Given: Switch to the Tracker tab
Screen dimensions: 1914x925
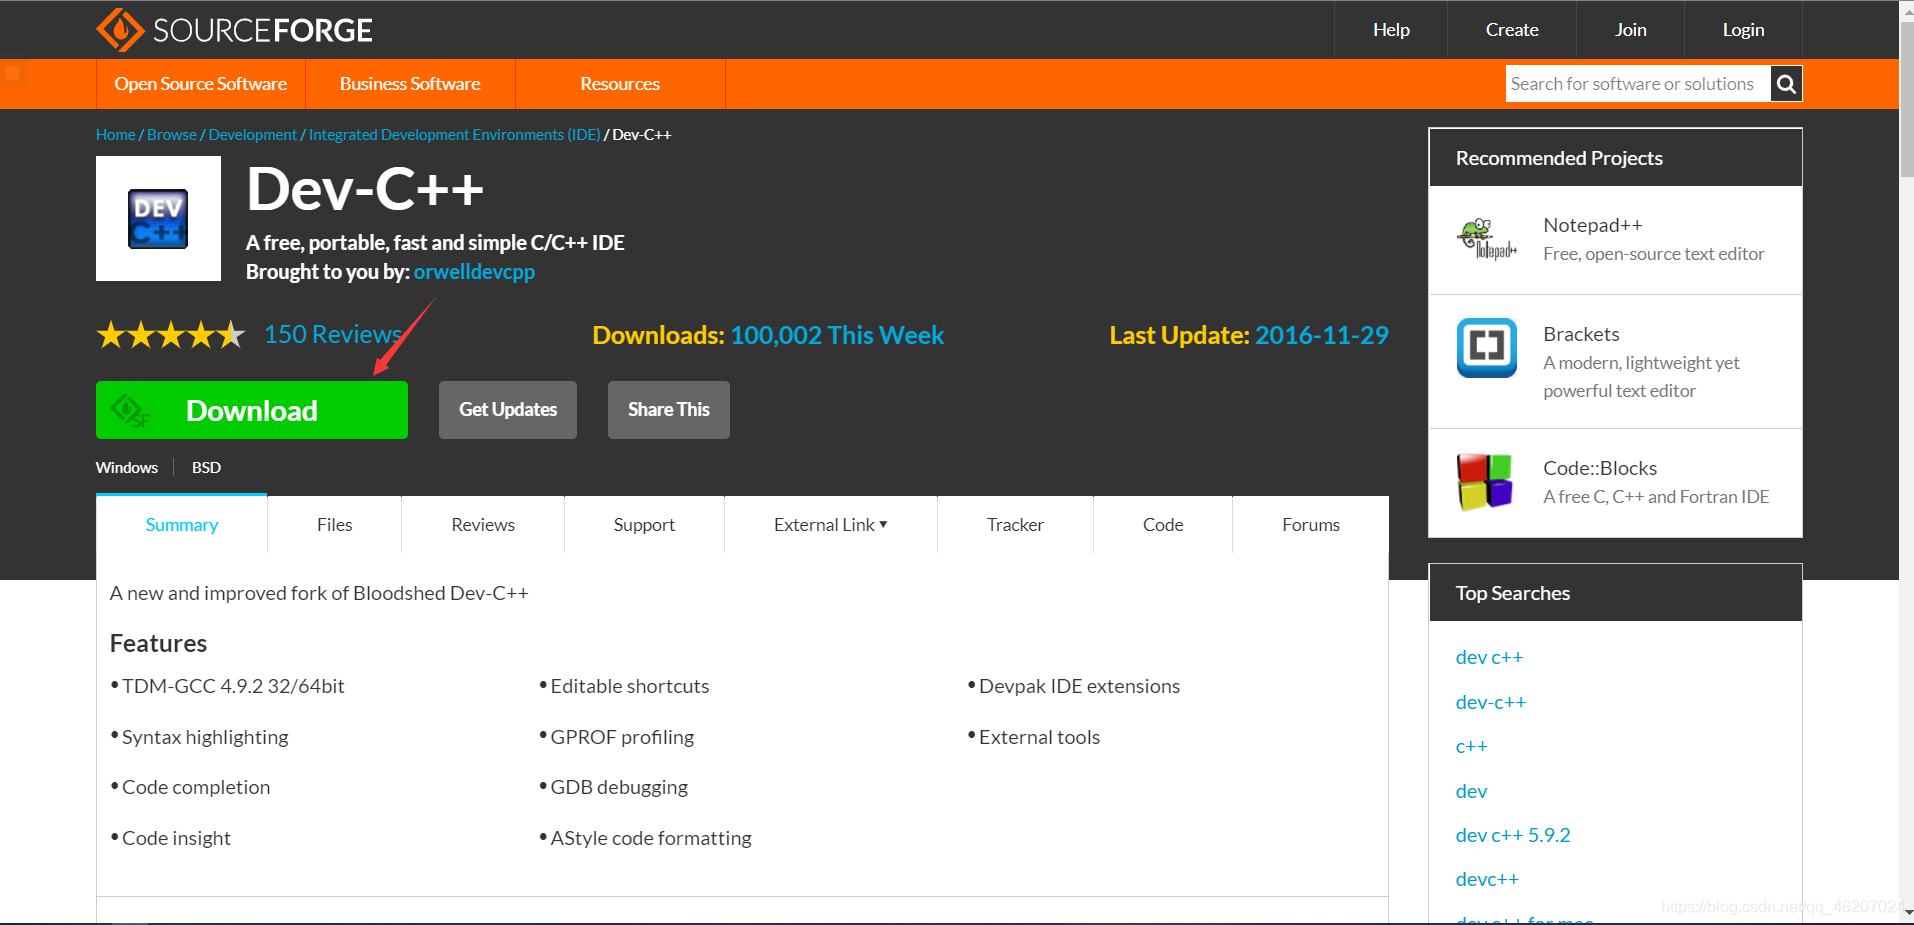Looking at the screenshot, I should point(1015,525).
